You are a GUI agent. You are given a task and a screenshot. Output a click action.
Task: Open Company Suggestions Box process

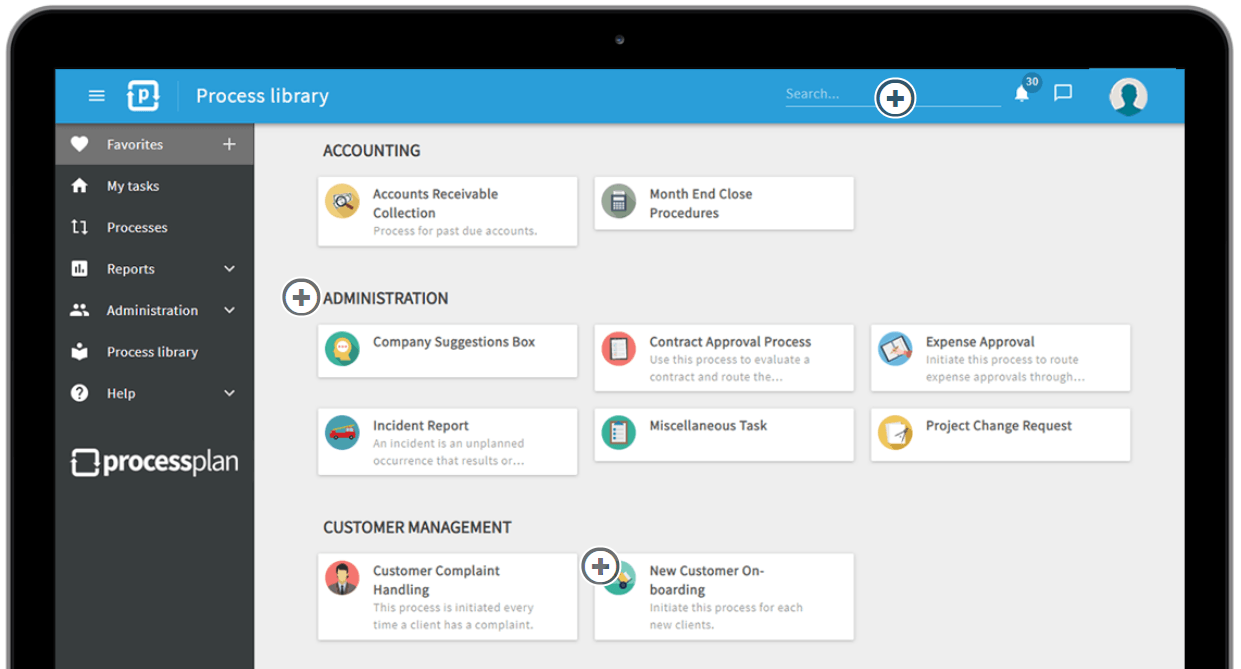[x=454, y=341]
